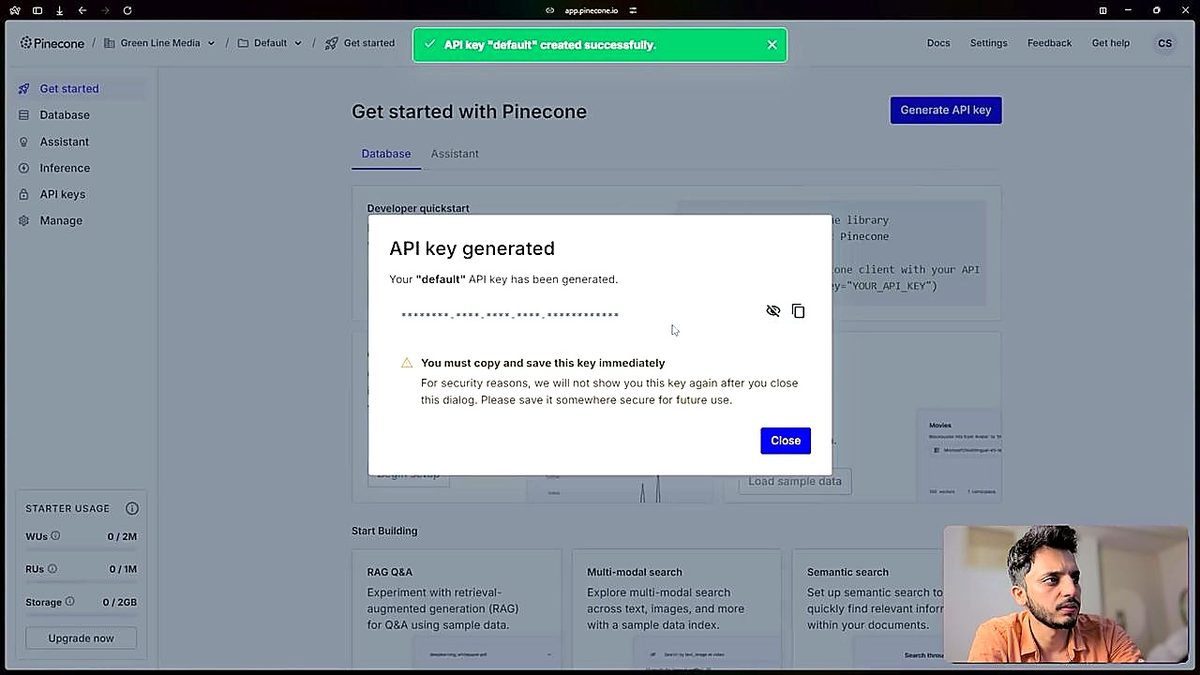Open the Multi-modal search card
1200x675 pixels.
[676, 609]
